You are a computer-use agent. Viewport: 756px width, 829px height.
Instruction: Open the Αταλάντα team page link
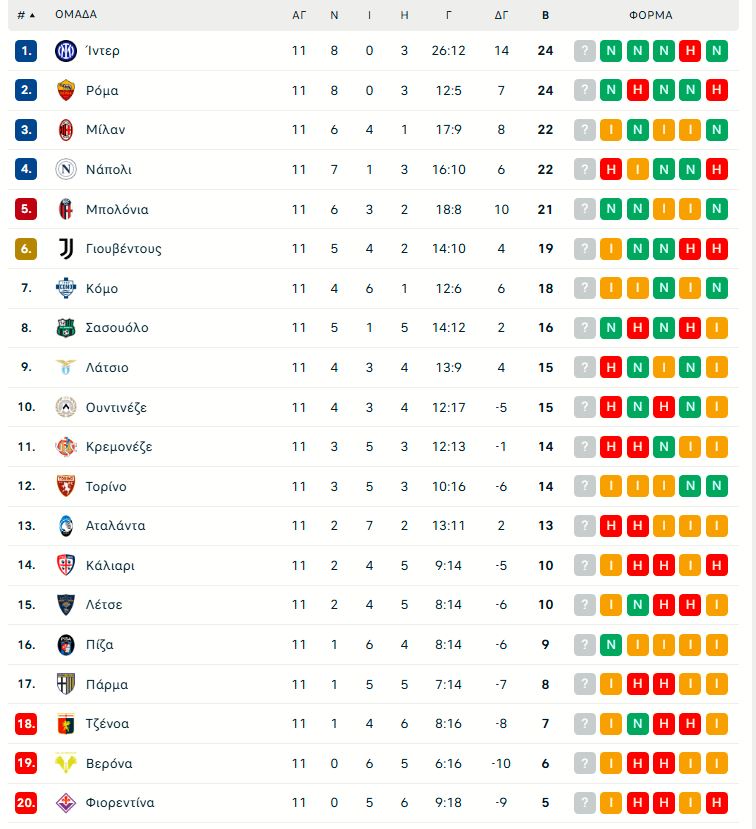point(116,526)
